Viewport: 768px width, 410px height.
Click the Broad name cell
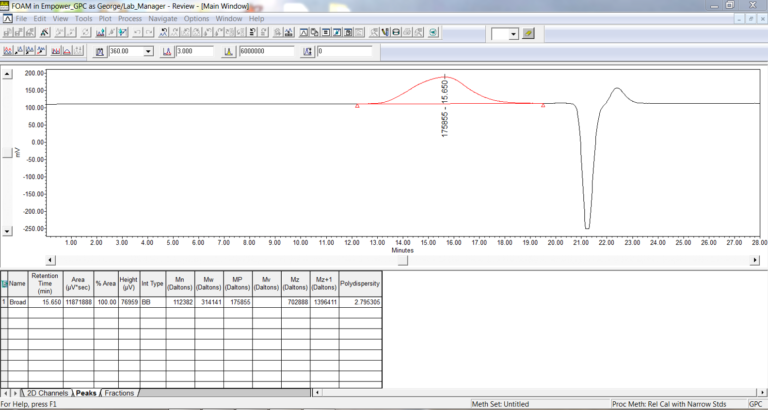[x=18, y=302]
